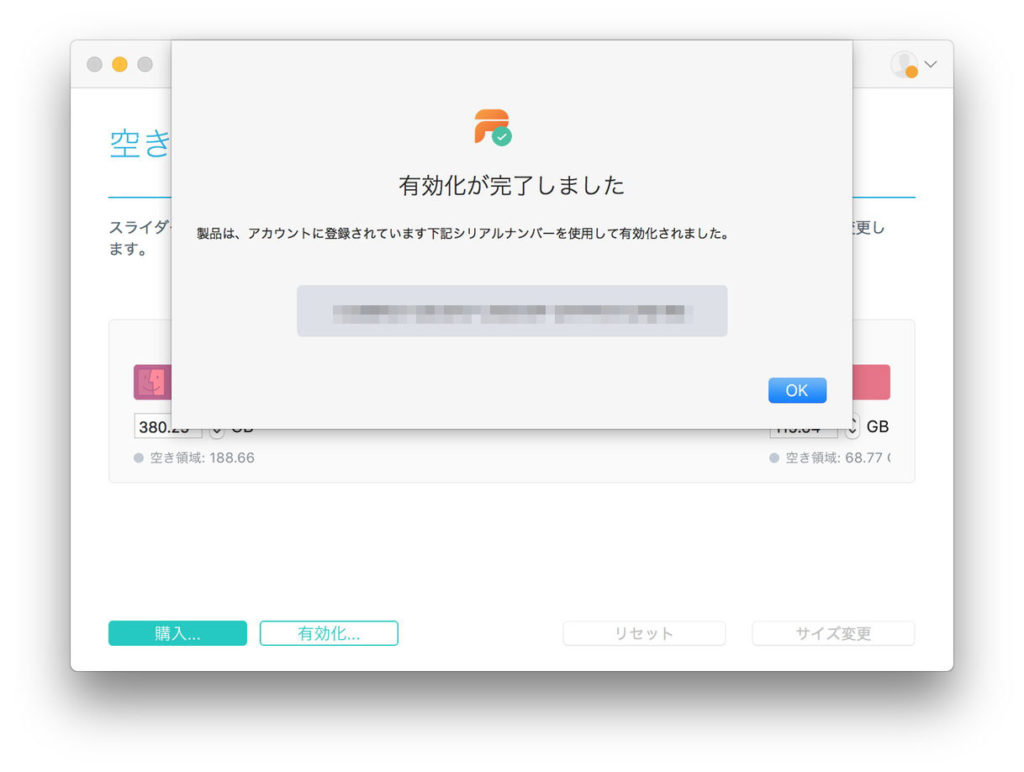The width and height of the screenshot is (1024, 772).
Task: Expand the account menu chevron
Action: (931, 64)
